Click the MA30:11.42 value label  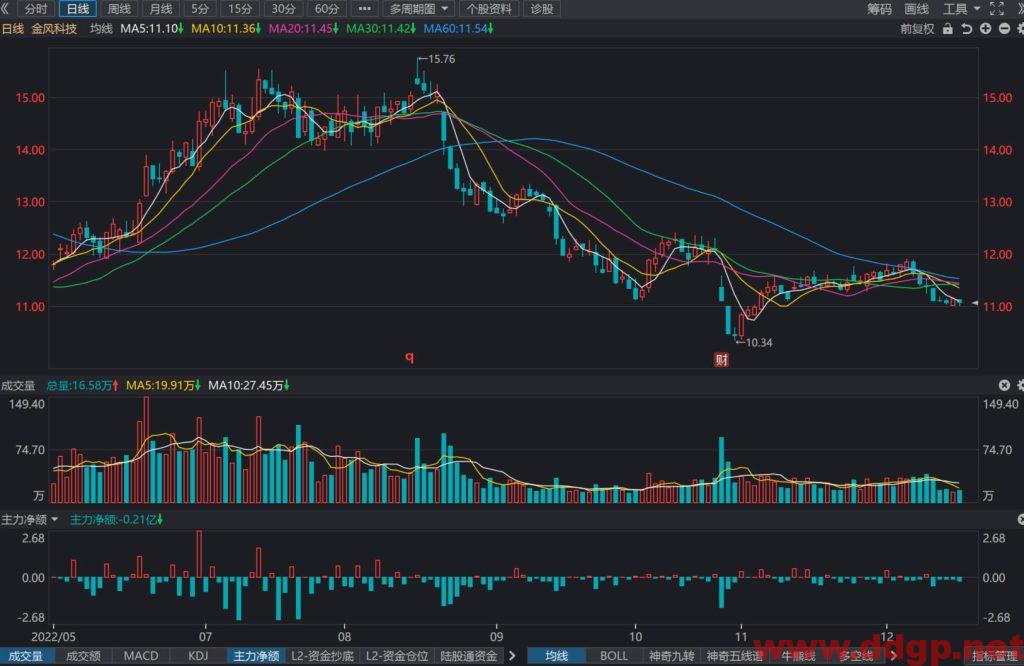[x=381, y=29]
